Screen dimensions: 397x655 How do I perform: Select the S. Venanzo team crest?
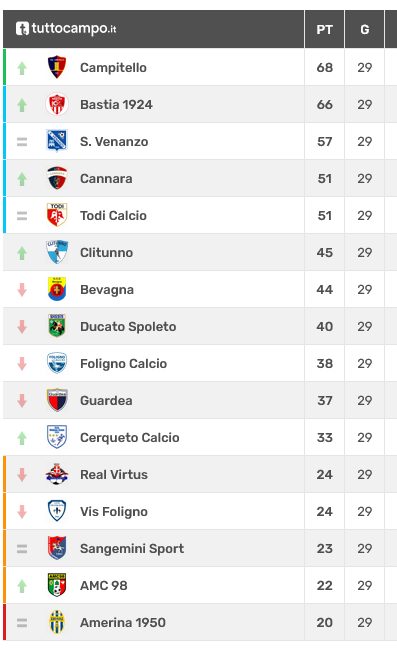pos(57,141)
